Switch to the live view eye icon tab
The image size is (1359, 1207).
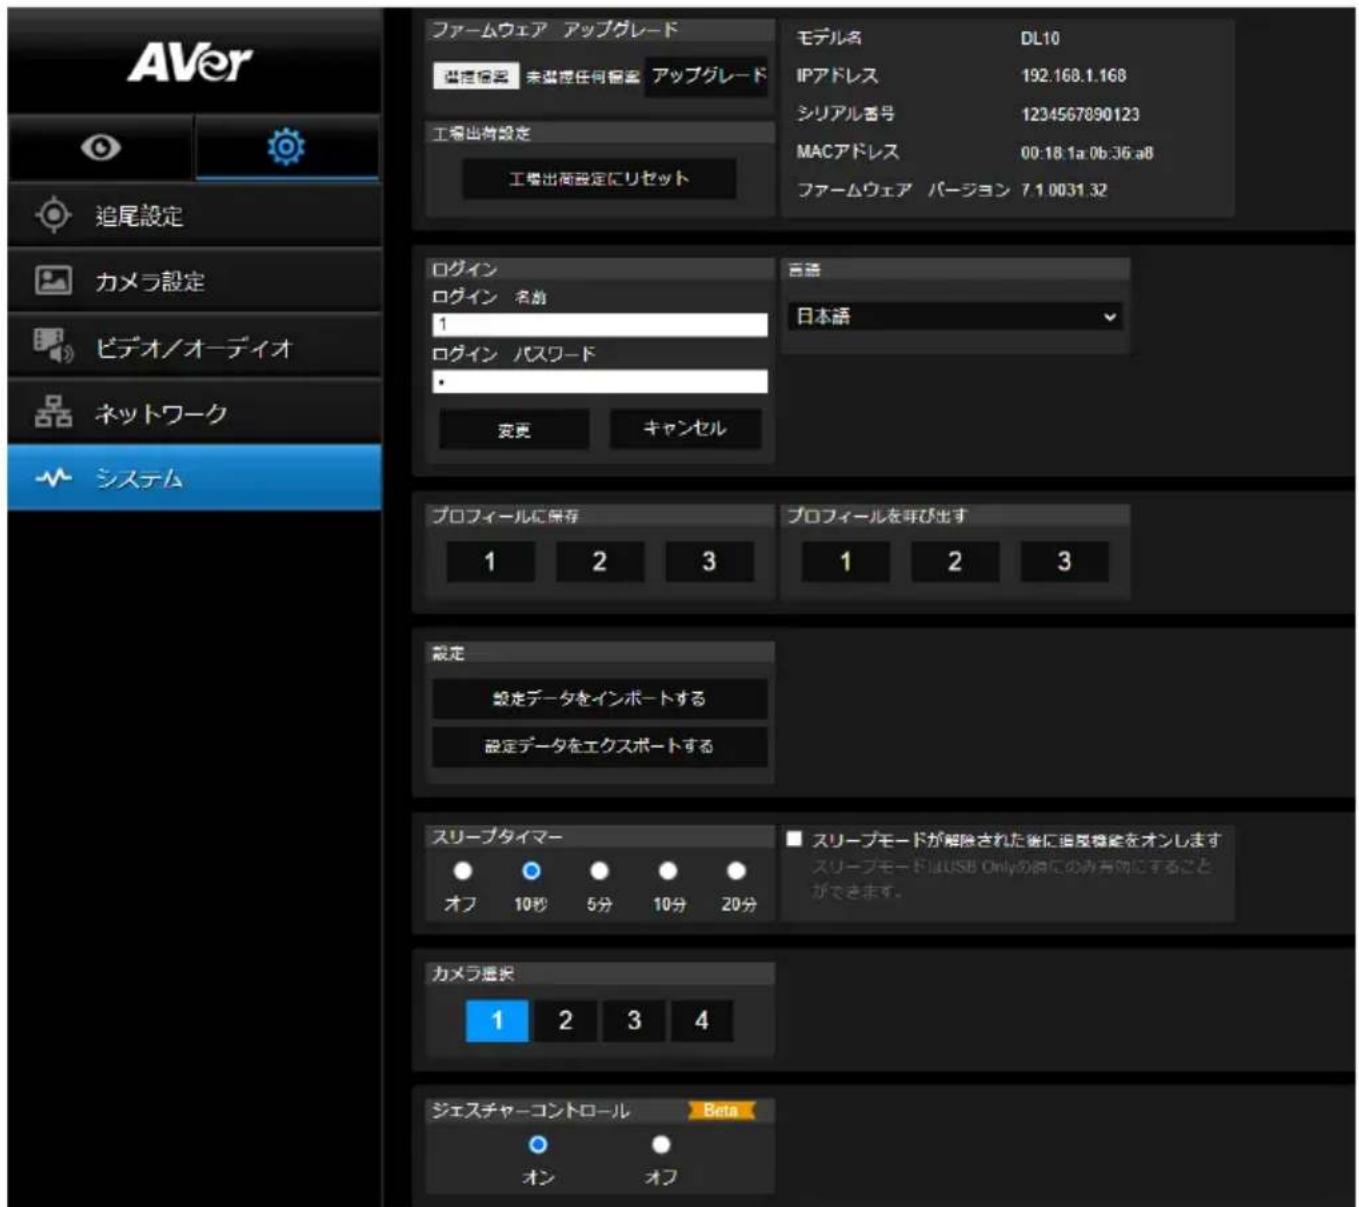click(x=101, y=148)
